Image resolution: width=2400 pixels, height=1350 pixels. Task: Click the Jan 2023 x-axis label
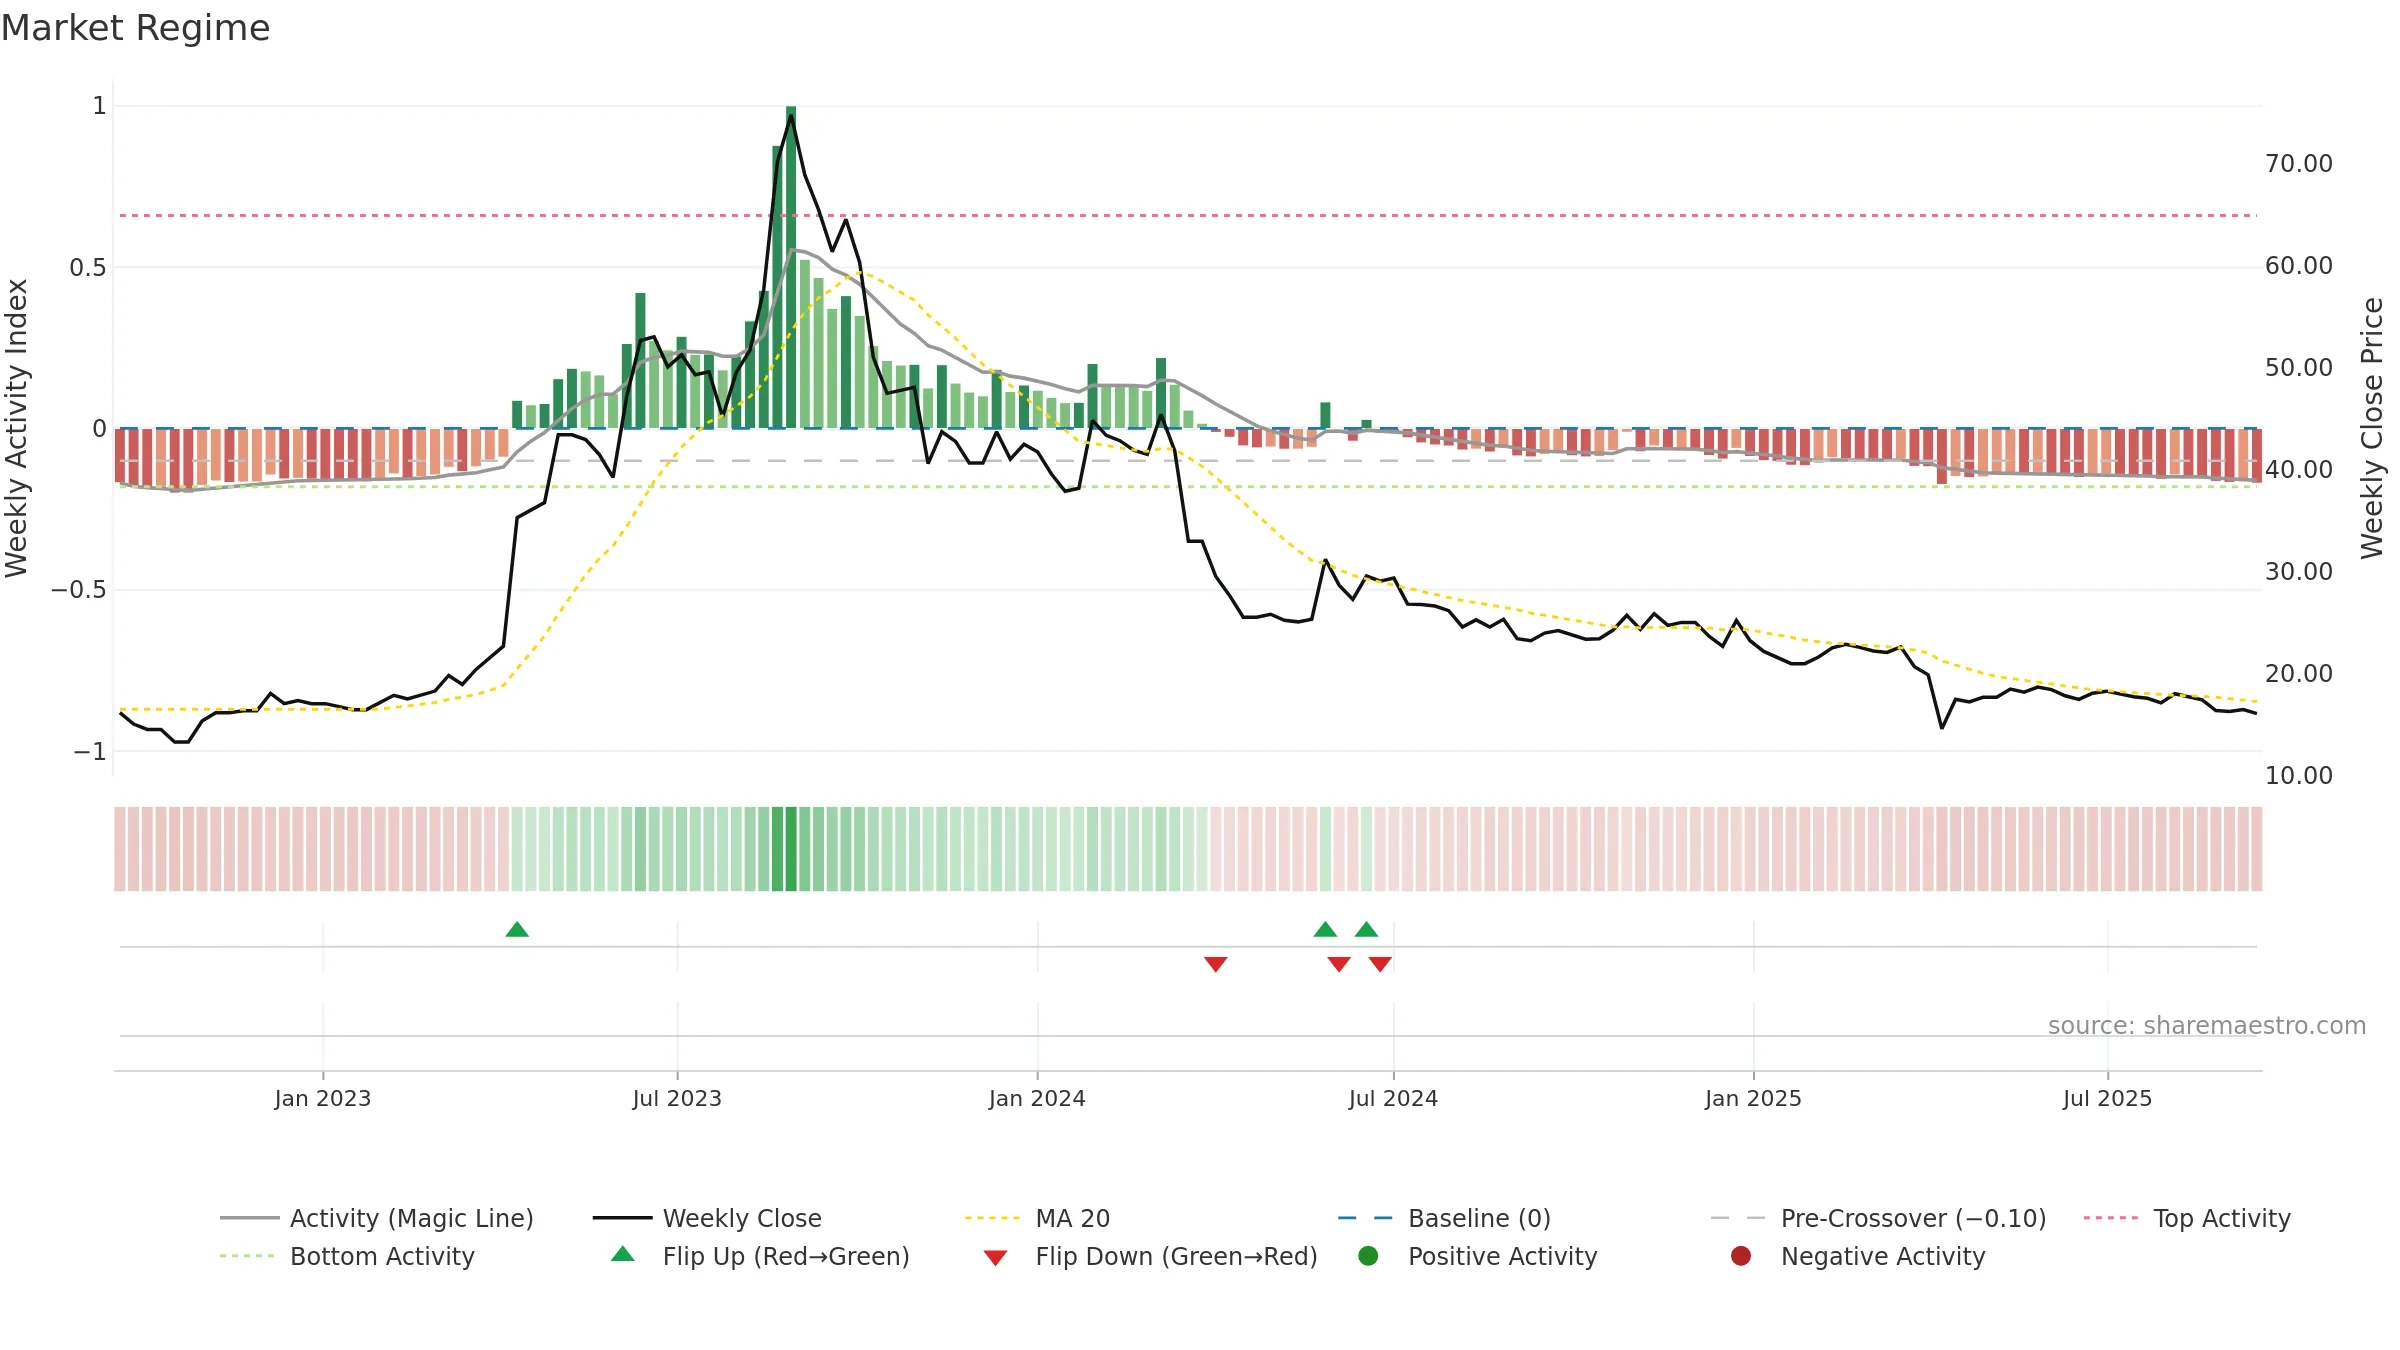coord(323,1099)
